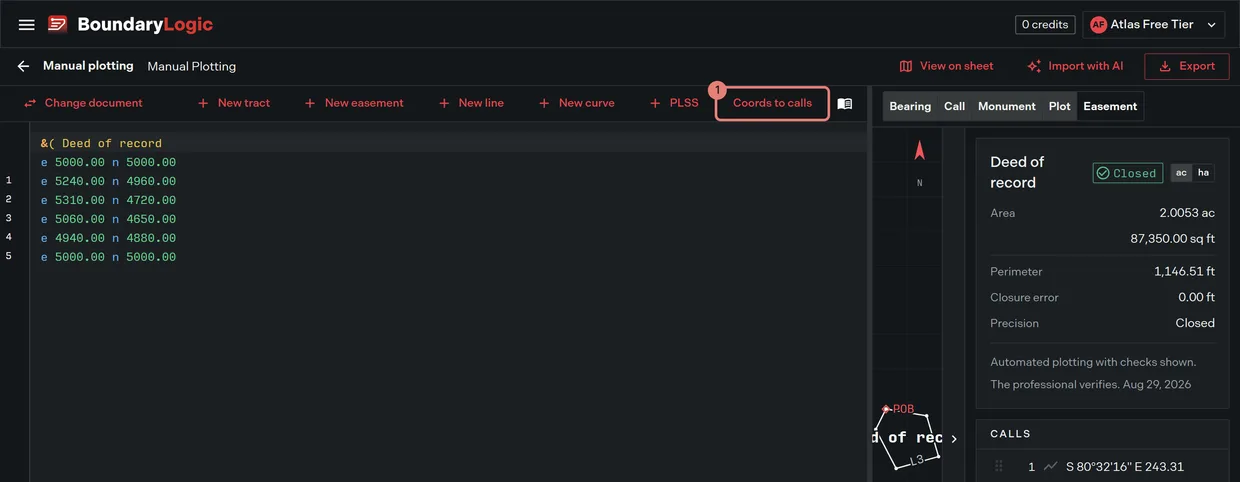
Task: Open the hamburger main menu
Action: (27, 24)
